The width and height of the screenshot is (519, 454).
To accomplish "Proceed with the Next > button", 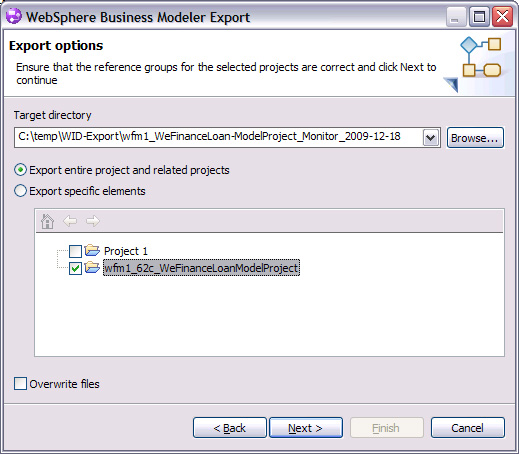I will [306, 428].
